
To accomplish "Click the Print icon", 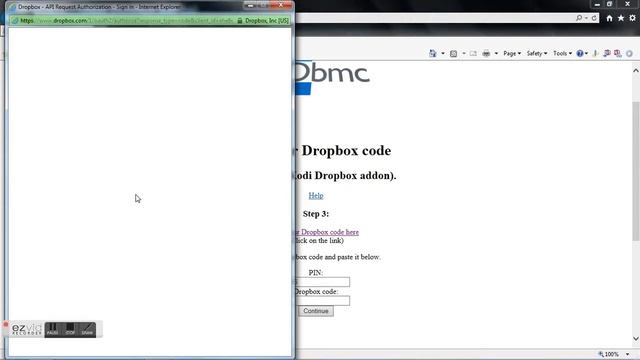I will pos(486,53).
